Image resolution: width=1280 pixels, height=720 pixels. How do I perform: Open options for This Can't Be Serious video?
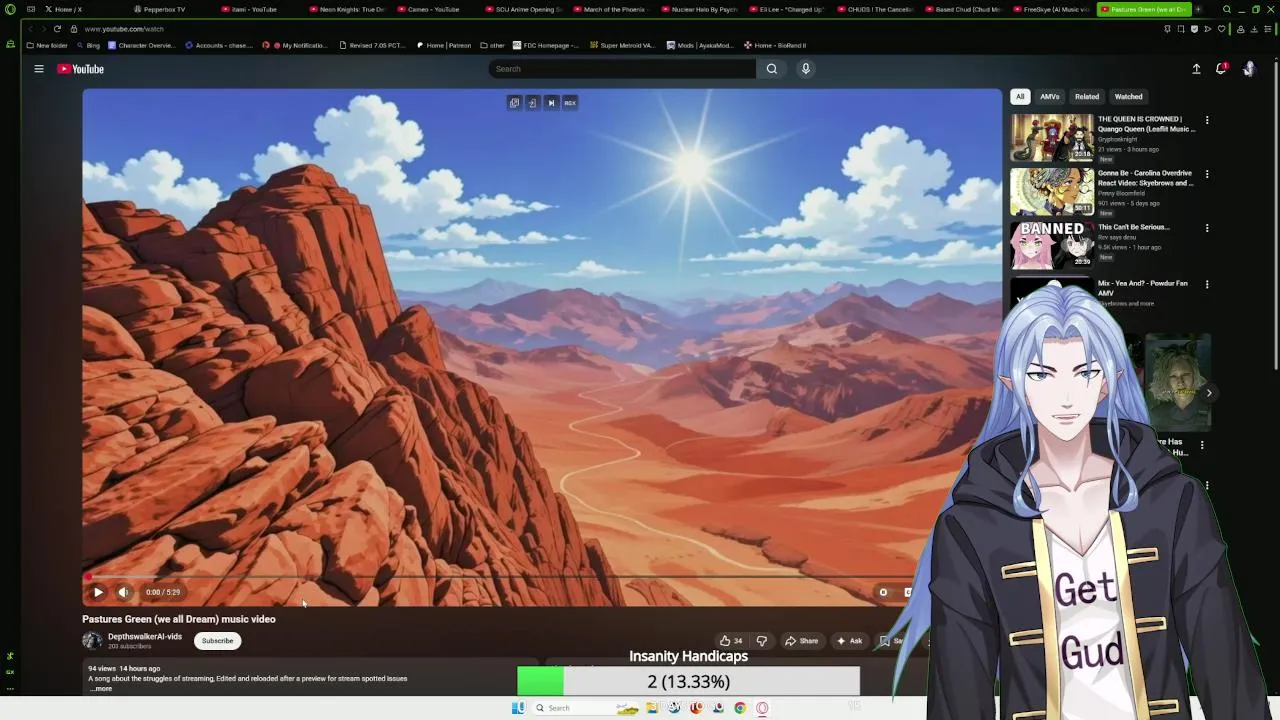tap(1207, 228)
